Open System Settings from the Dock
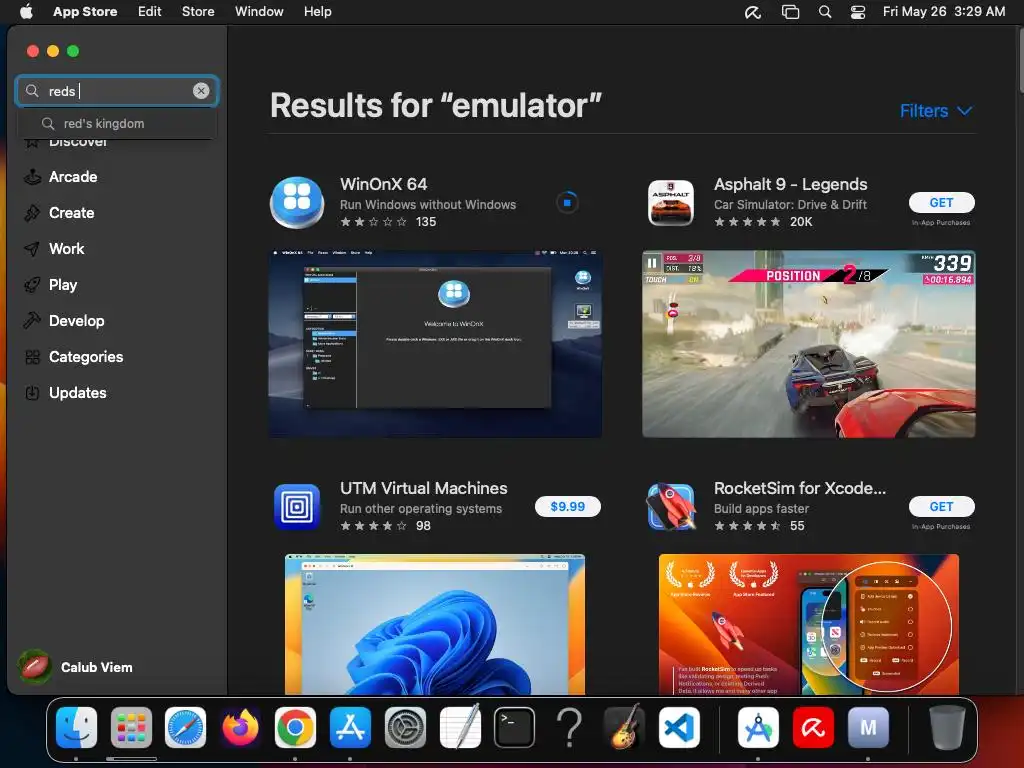This screenshot has height=768, width=1024. (405, 728)
